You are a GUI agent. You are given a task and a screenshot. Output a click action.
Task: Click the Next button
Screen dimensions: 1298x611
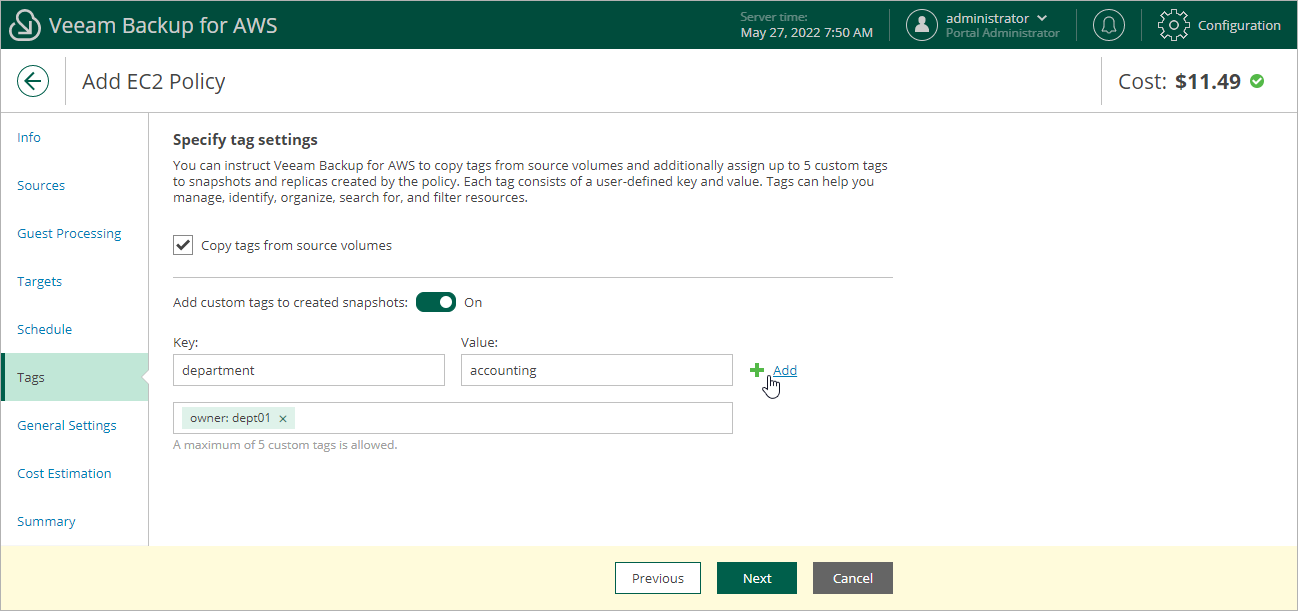(x=757, y=578)
